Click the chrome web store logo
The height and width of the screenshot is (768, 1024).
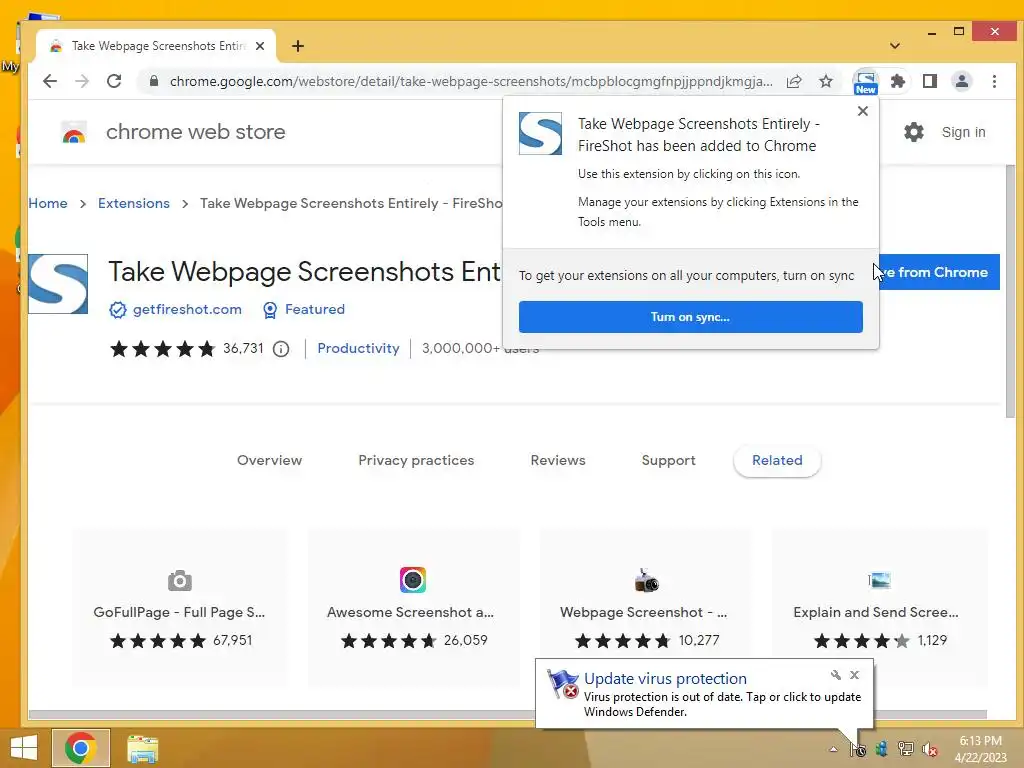click(74, 132)
